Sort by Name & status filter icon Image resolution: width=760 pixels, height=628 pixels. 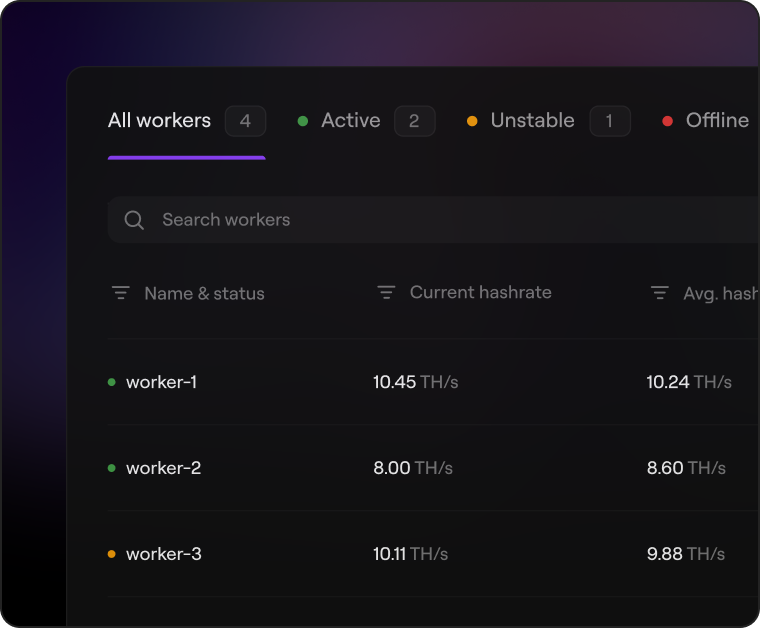121,293
